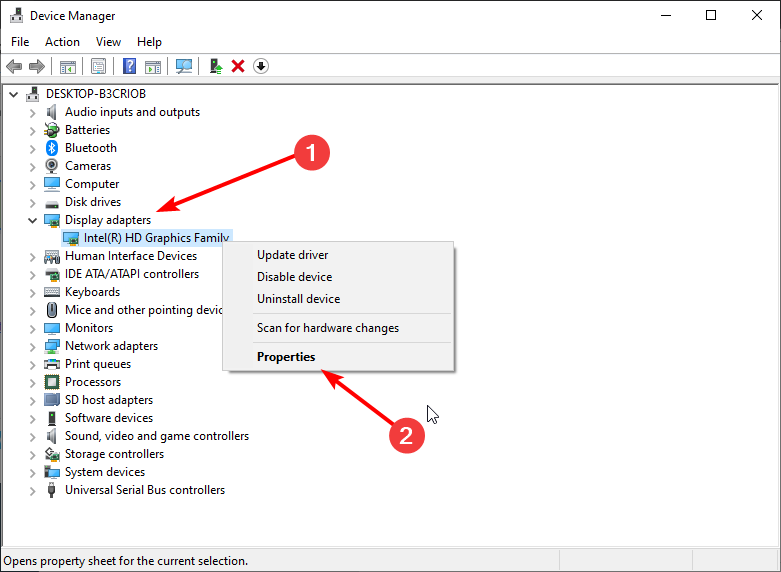Expand the Computer category
This screenshot has height=572, width=781.
(33, 185)
